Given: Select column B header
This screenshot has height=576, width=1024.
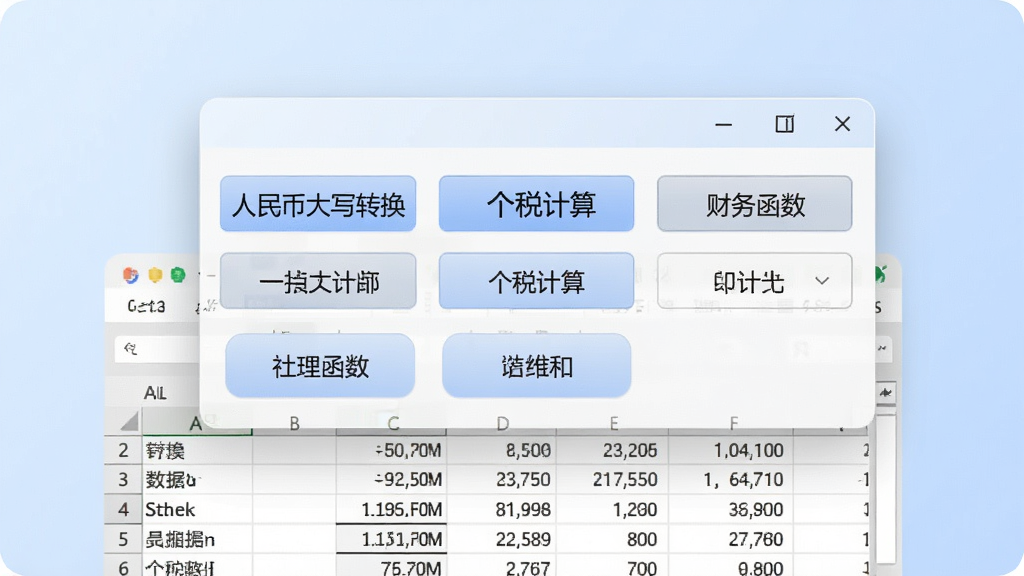Looking at the screenshot, I should 294,424.
